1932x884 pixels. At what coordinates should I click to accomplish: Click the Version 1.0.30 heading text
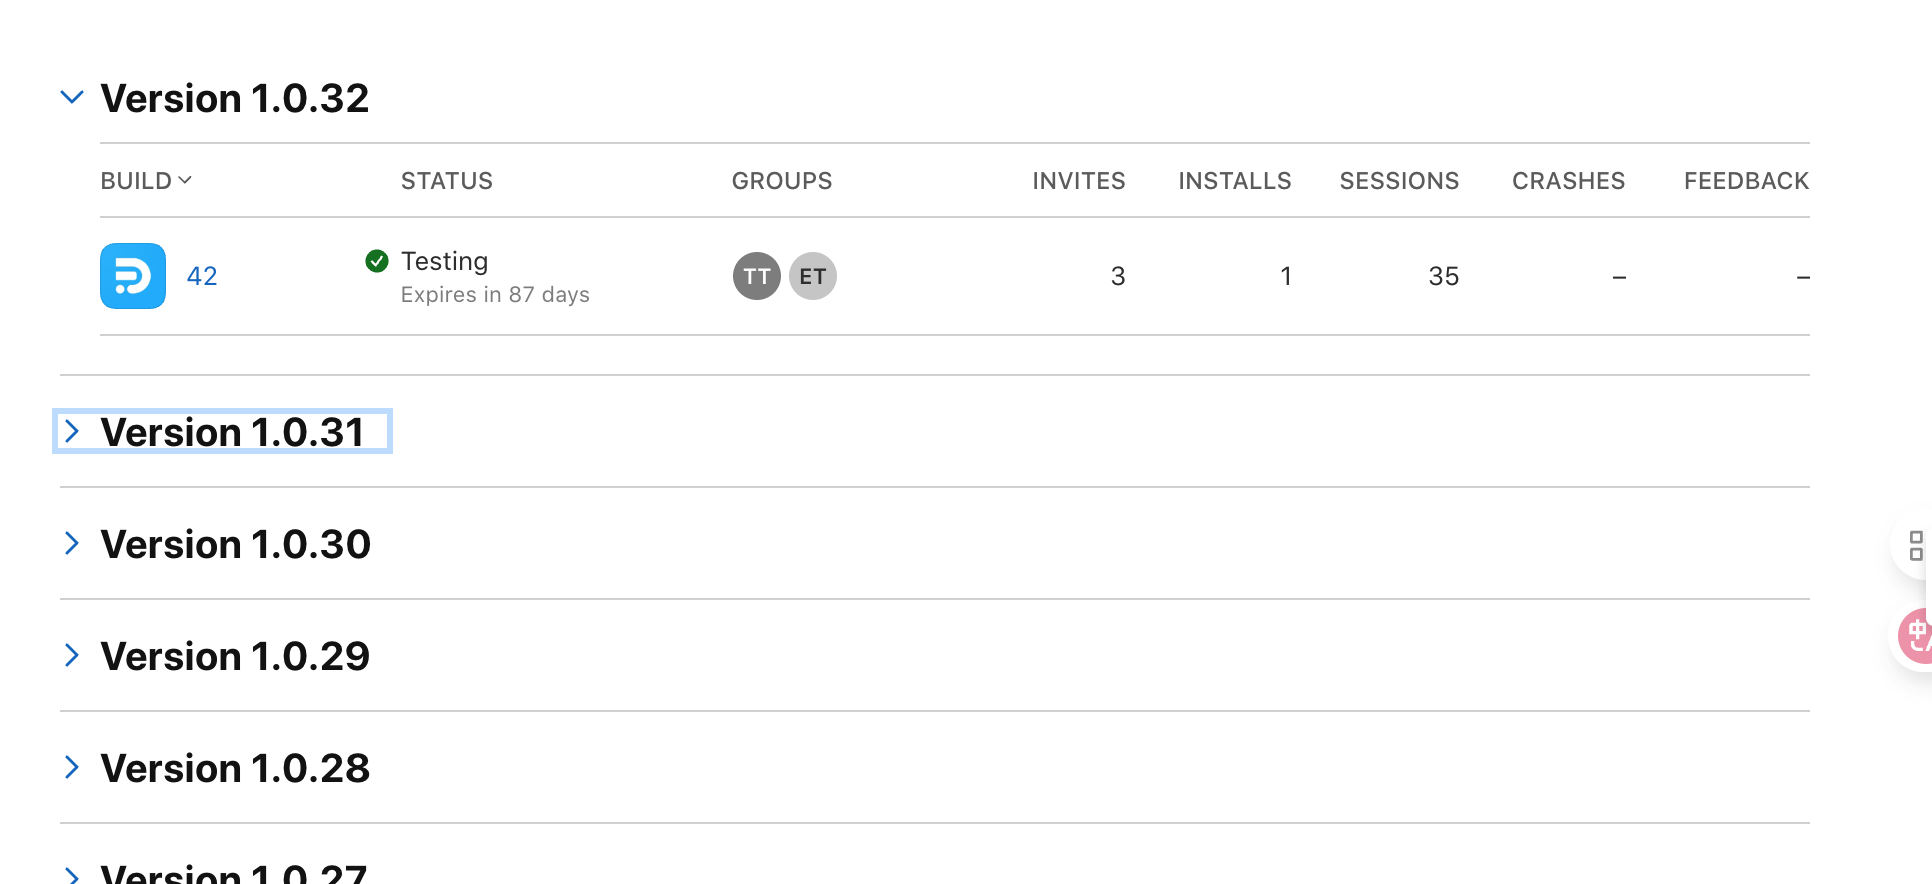pyautogui.click(x=236, y=544)
